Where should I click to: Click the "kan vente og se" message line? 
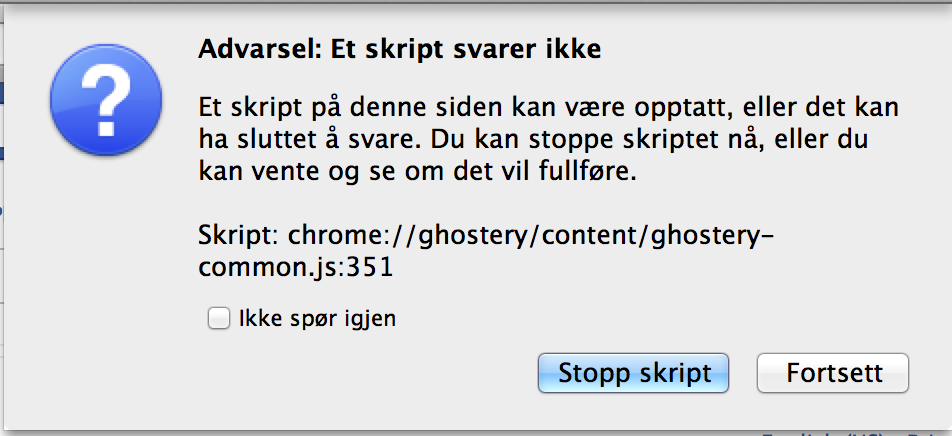(x=417, y=173)
